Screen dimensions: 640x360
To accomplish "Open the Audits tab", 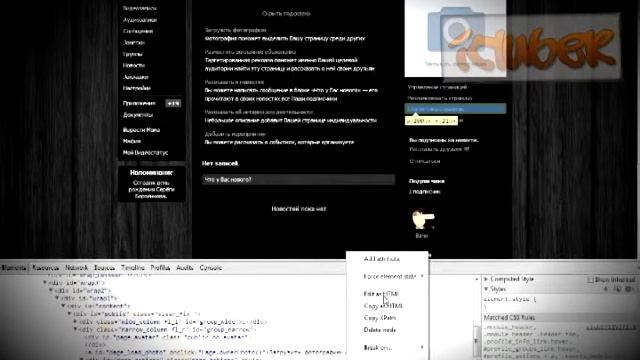I will click(x=184, y=268).
